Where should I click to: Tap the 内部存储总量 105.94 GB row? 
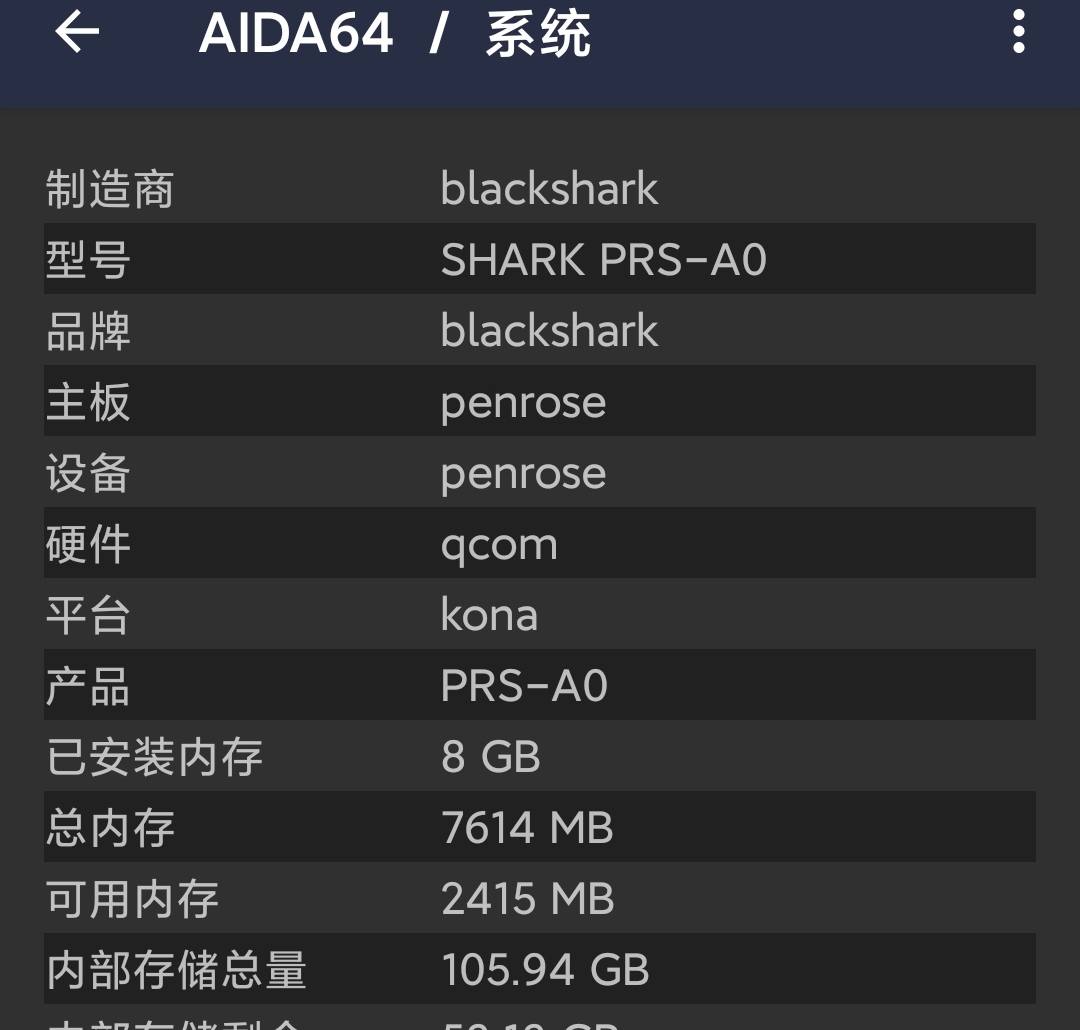pyautogui.click(x=540, y=969)
